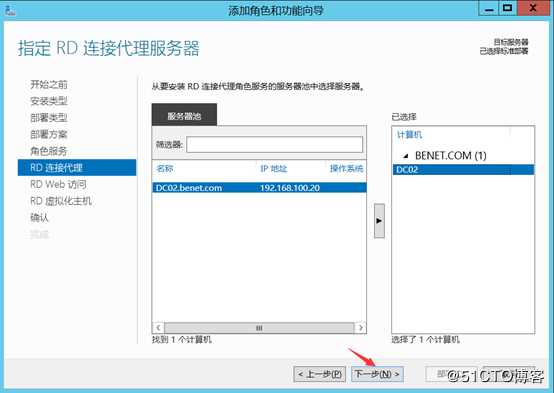Select the DC02.benet.com server row
554x393 pixels.
[x=259, y=188]
